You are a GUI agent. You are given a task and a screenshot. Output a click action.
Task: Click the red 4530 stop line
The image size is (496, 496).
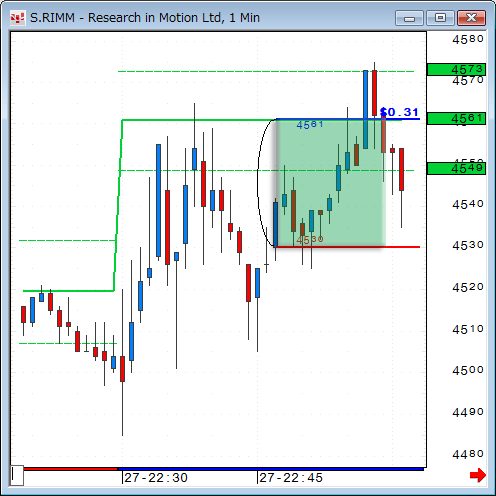pos(347,247)
